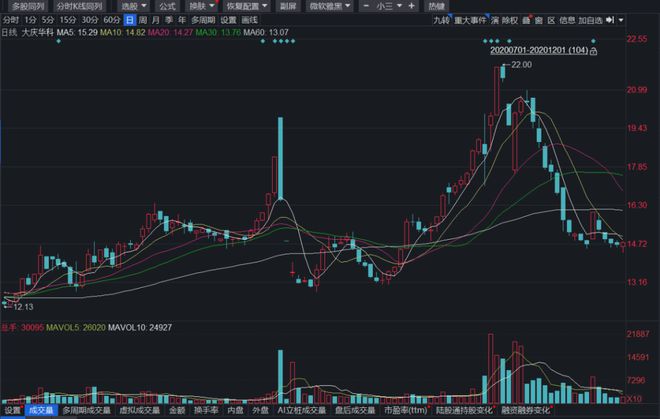Click the MAVOL5: 26020 label

coord(76,328)
